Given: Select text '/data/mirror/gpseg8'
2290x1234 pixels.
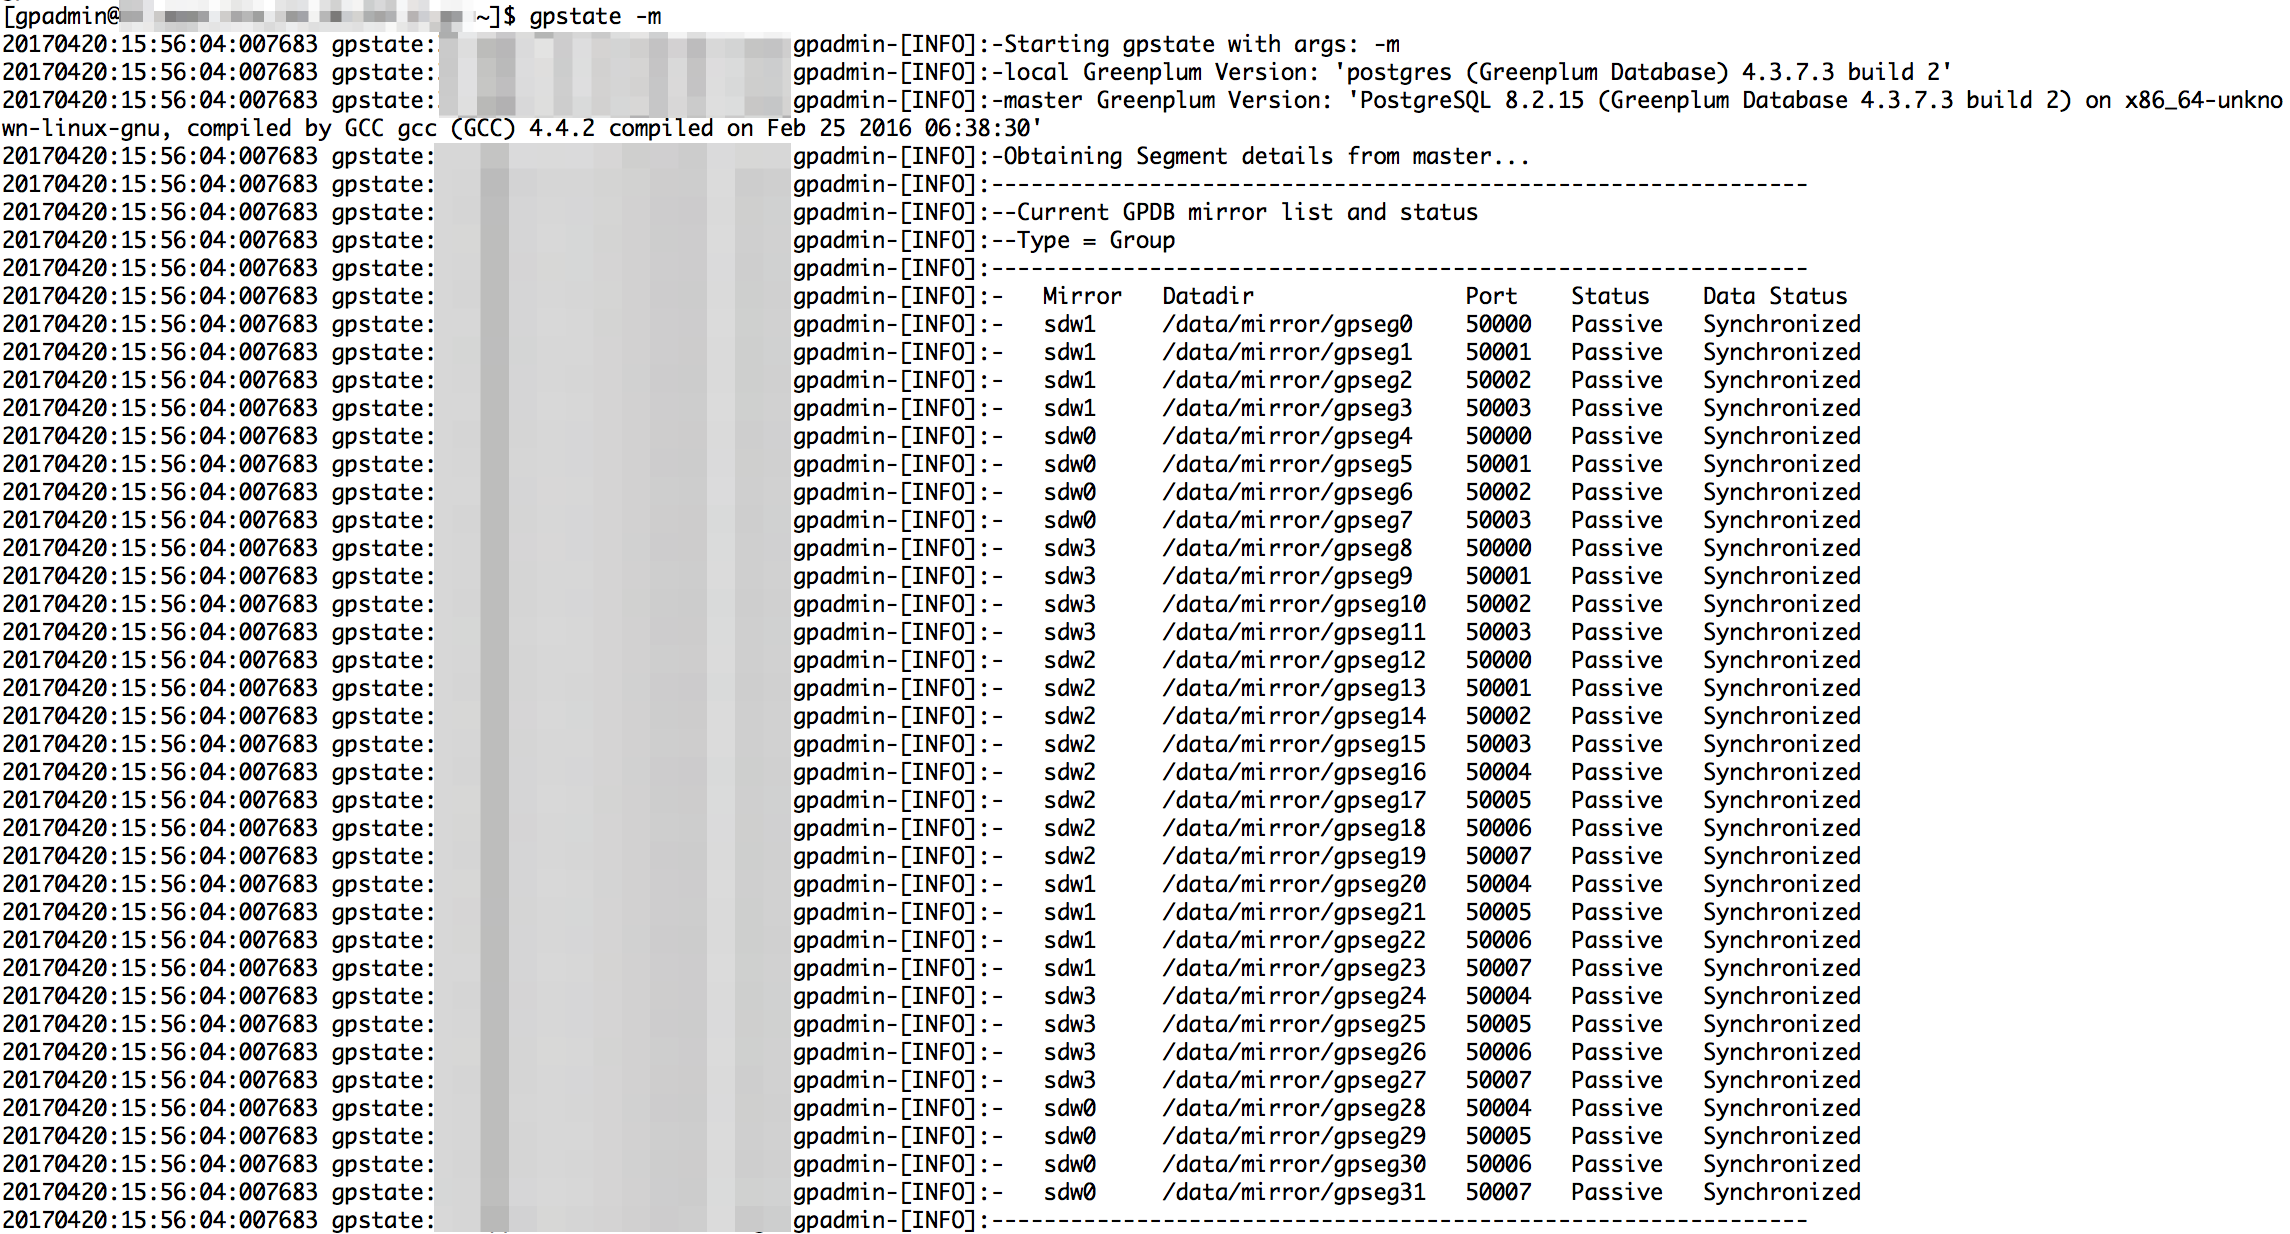Looking at the screenshot, I should [1287, 548].
